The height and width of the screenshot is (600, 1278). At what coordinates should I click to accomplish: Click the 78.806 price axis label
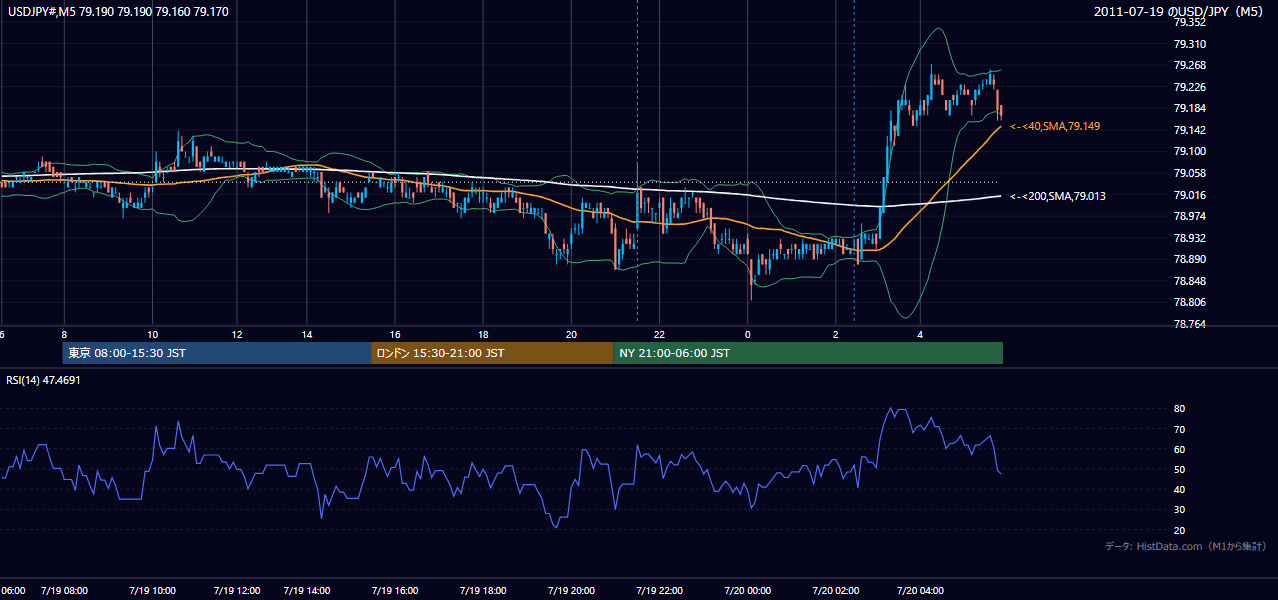tap(1191, 302)
